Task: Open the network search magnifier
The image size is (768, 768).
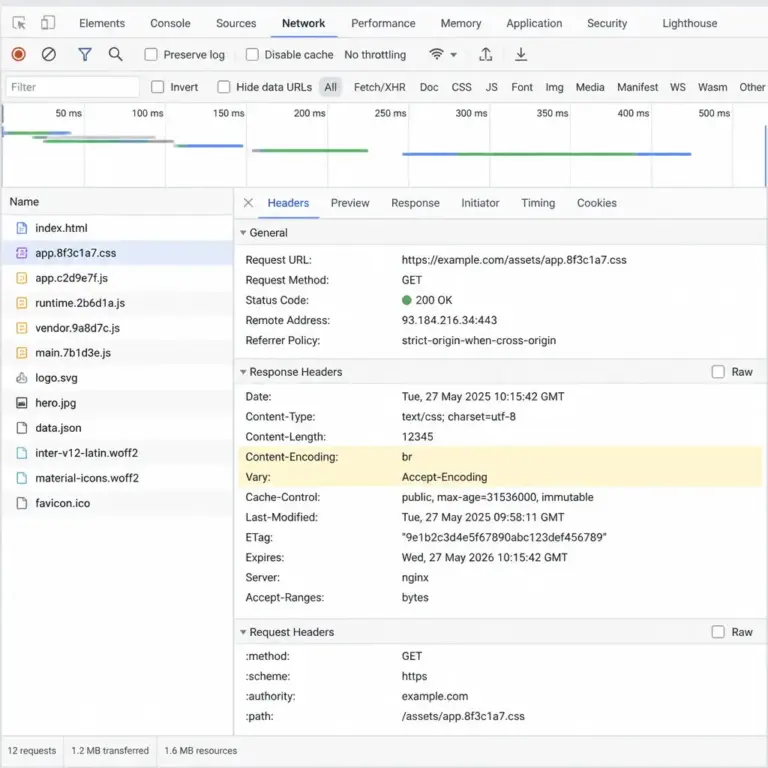Action: (115, 54)
